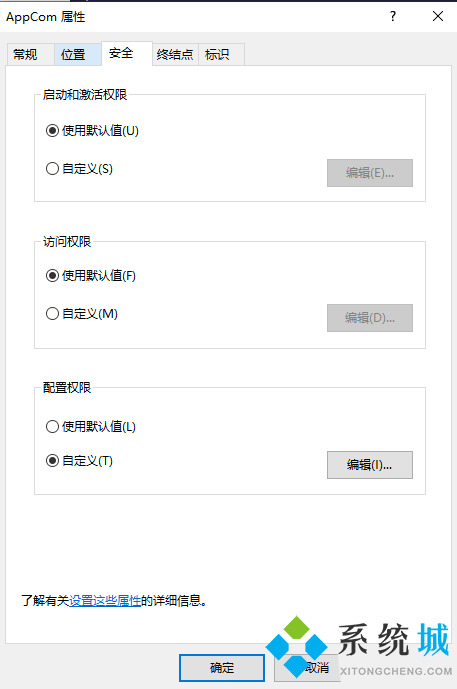Viewport: 457px width, 689px height.
Task: Close the AppCom 属性 dialog
Action: [x=438, y=17]
